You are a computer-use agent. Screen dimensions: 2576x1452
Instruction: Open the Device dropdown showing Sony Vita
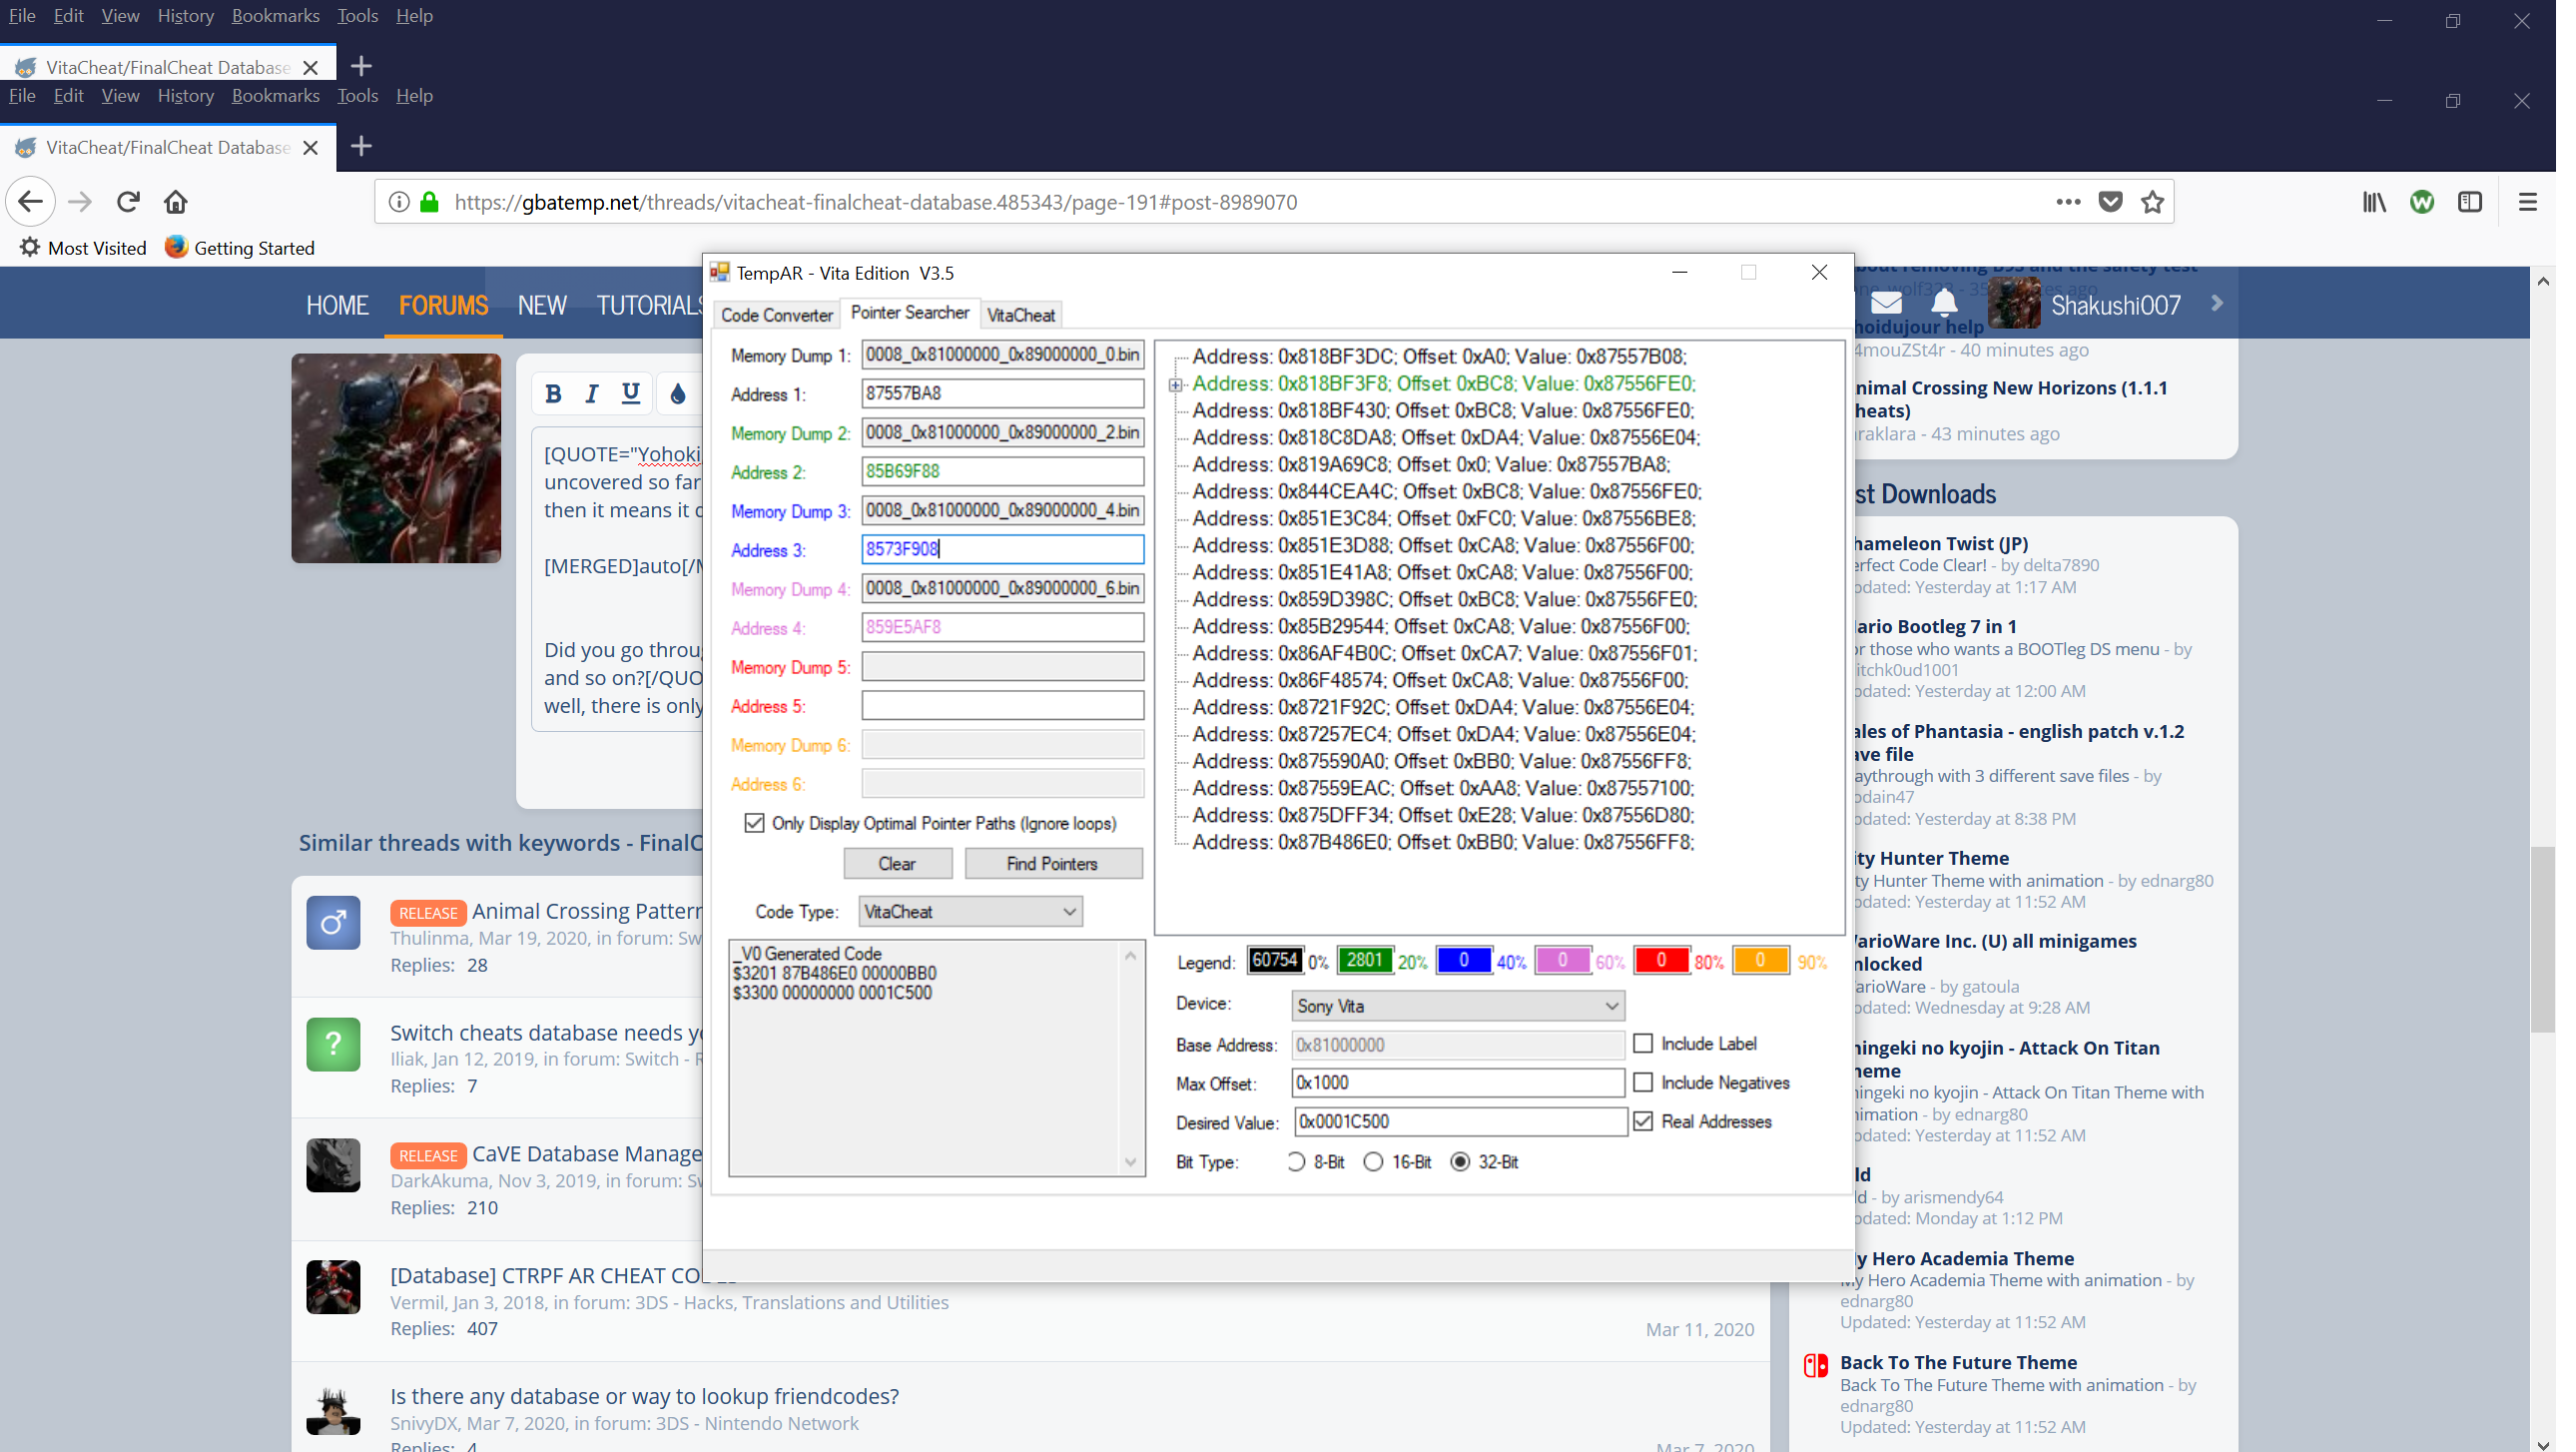1457,1006
